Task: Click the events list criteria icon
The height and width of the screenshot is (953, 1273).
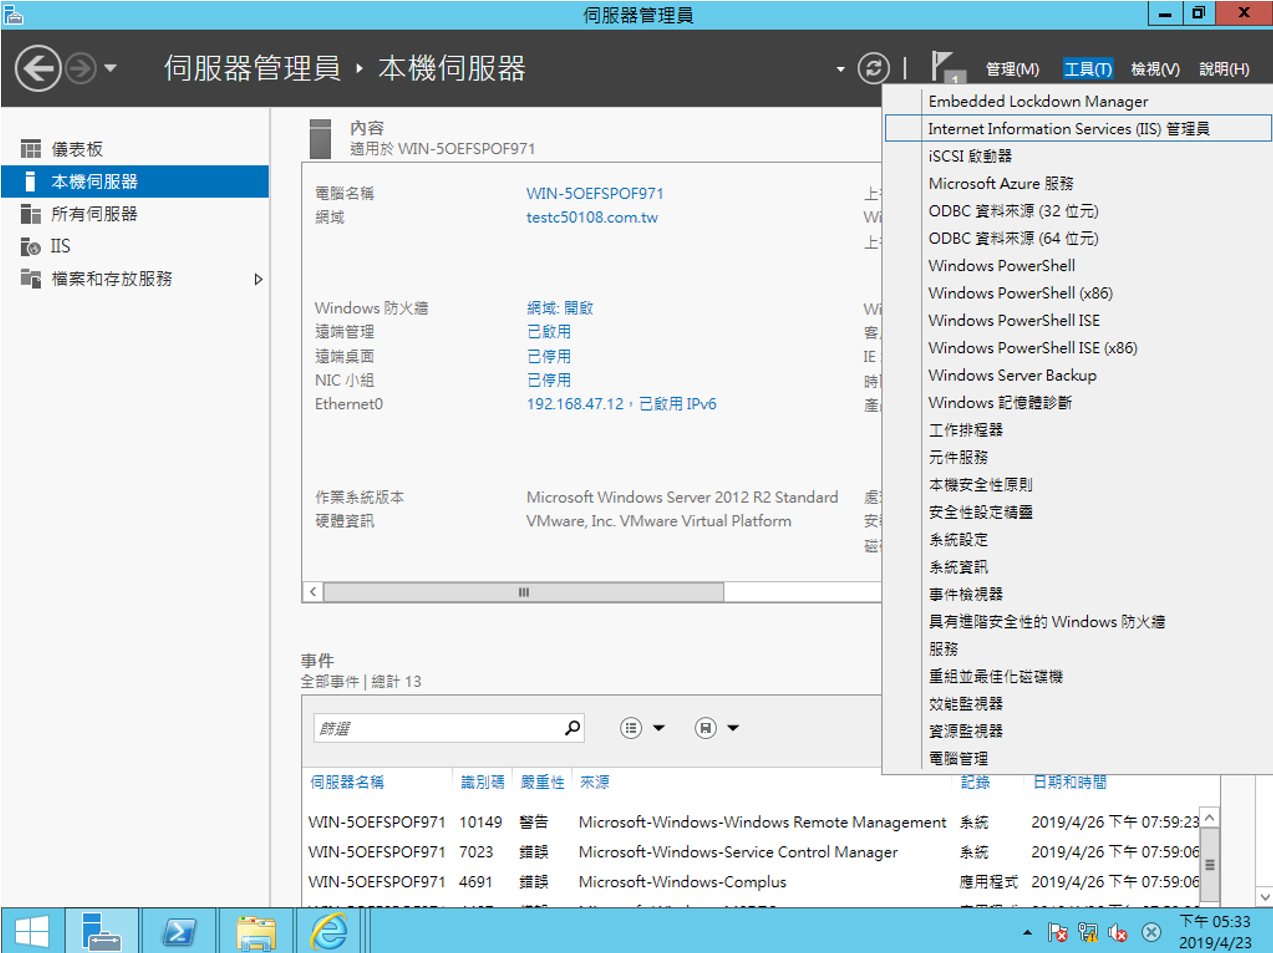Action: tap(630, 728)
